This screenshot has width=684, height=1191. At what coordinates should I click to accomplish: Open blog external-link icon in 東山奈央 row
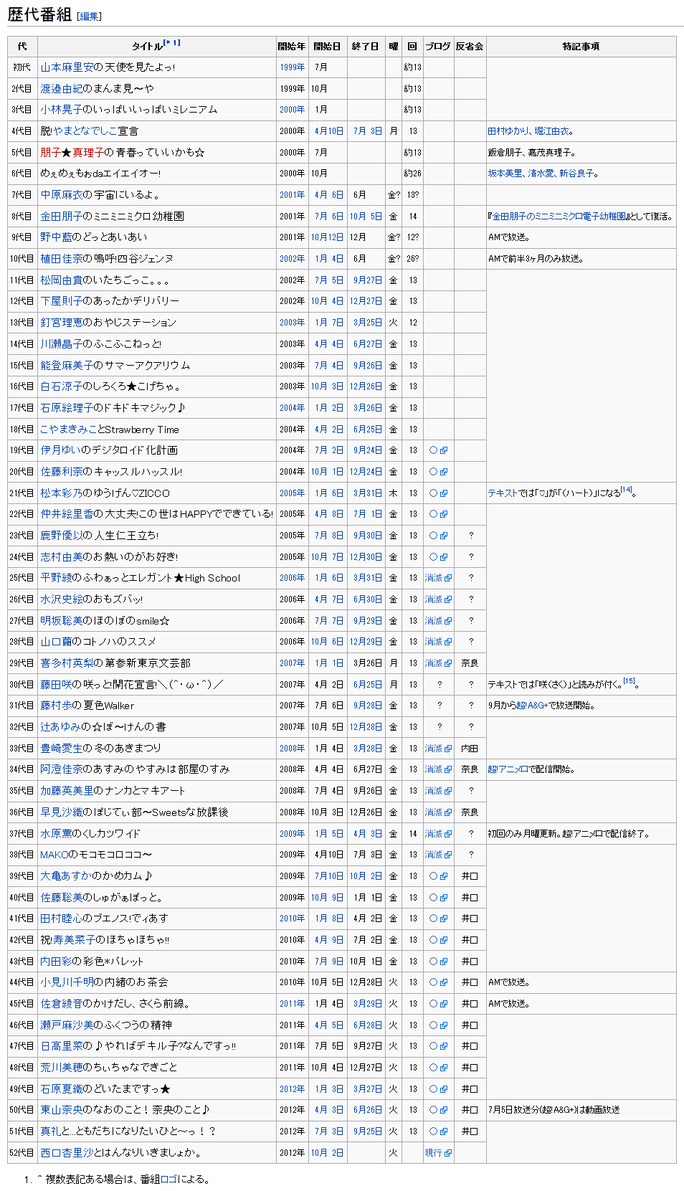pos(443,1110)
